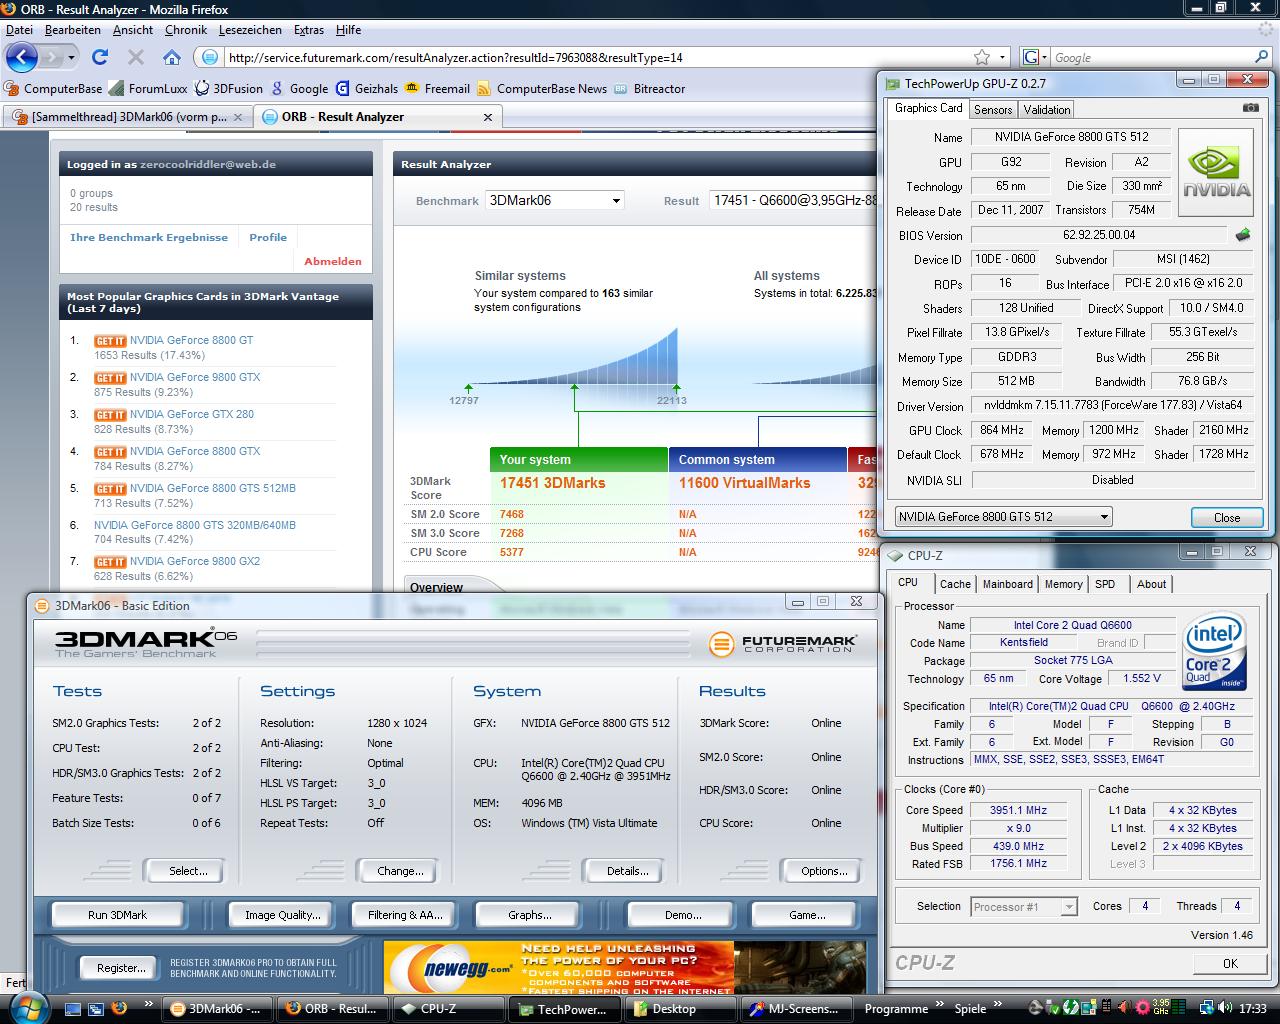Switch to the Sammelthread 3DMark06 tab
This screenshot has width=1280, height=1024.
tap(127, 117)
